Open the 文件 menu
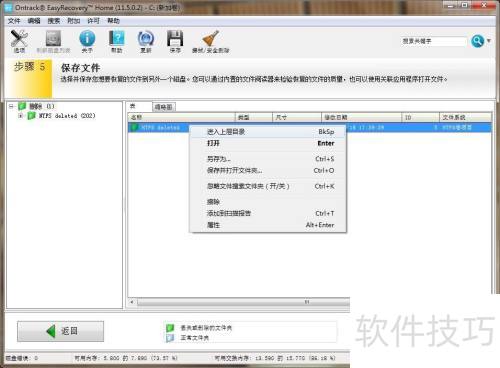This screenshot has height=368, width=500. click(14, 21)
